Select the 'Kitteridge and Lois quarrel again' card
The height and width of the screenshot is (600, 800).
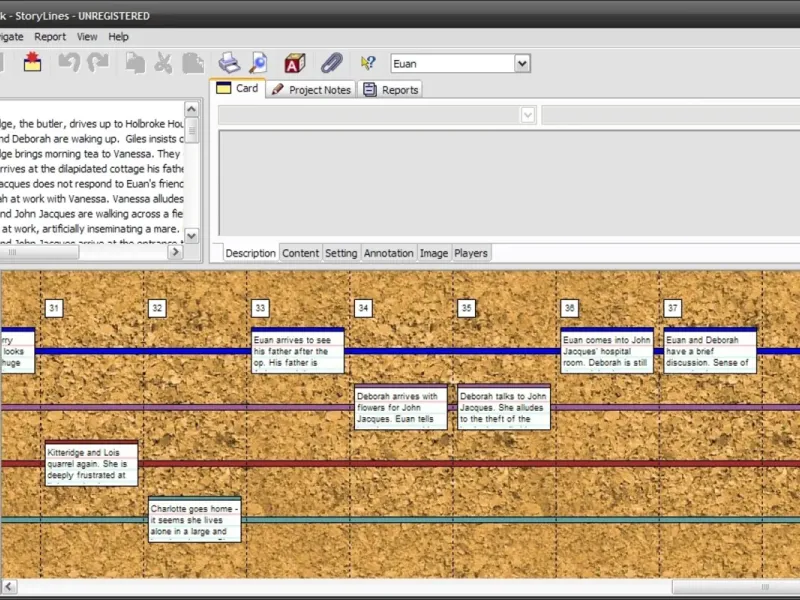click(91, 464)
